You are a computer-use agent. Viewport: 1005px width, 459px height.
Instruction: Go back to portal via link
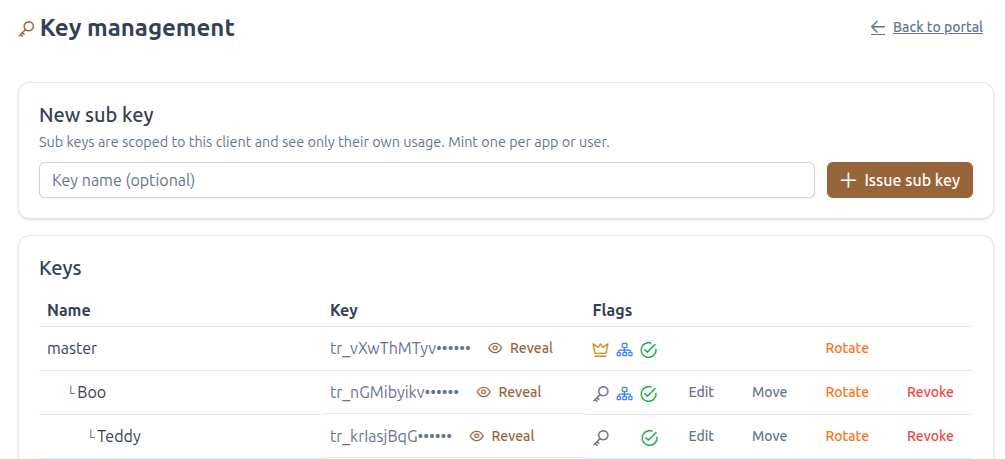926,27
